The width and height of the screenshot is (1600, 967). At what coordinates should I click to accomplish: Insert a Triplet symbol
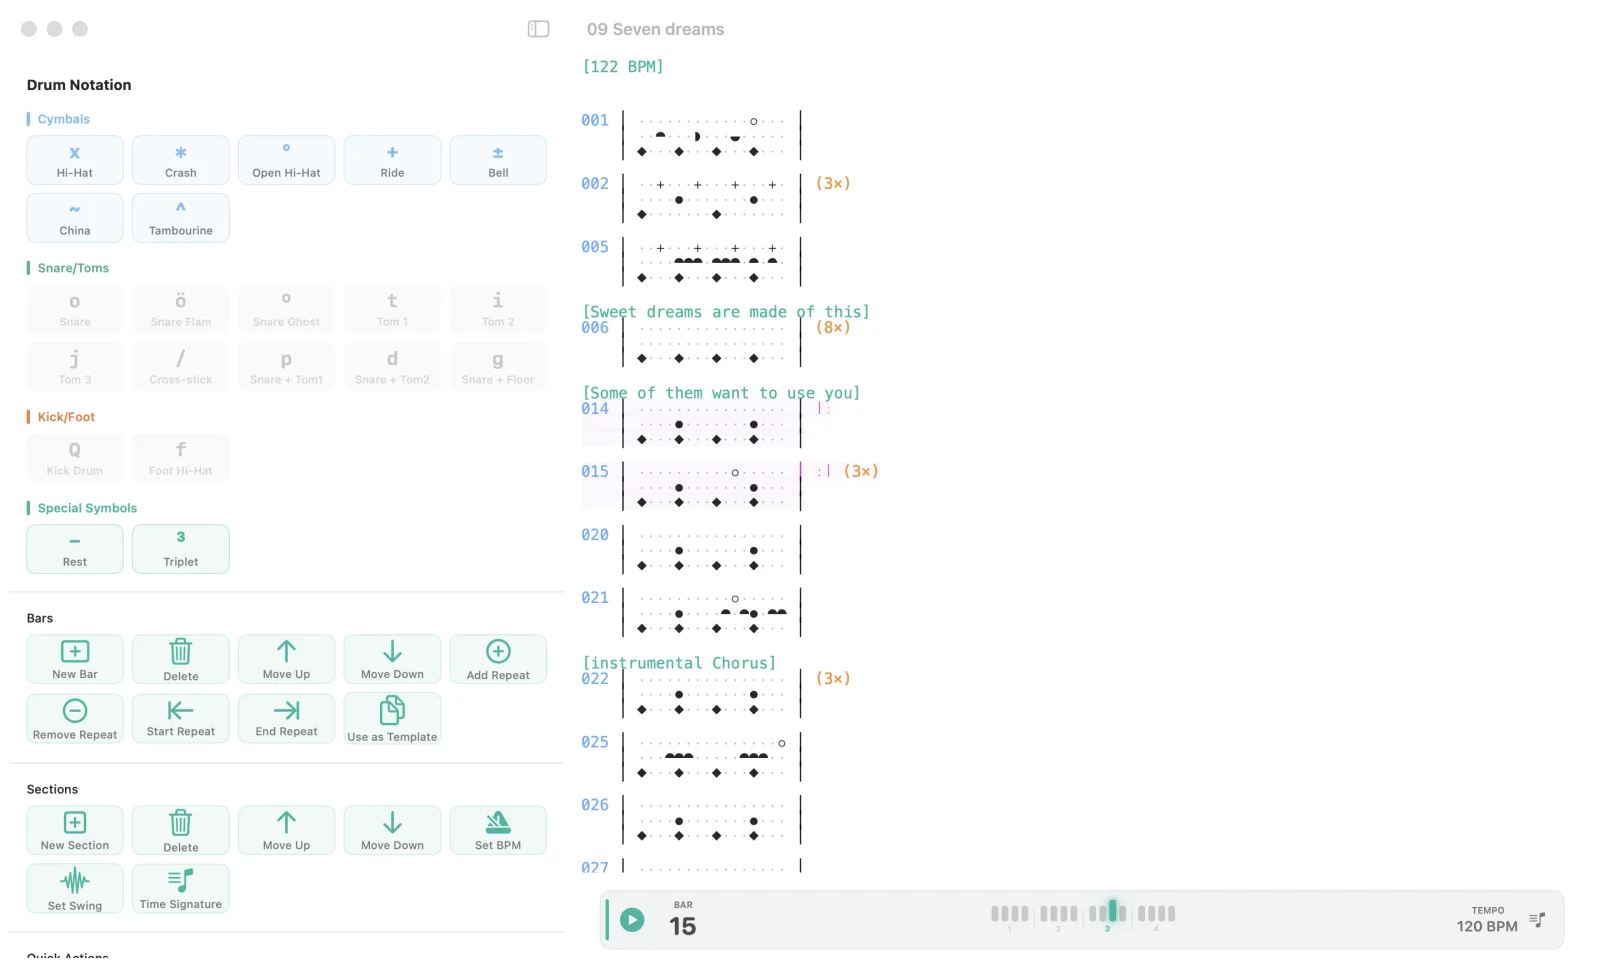[181, 549]
